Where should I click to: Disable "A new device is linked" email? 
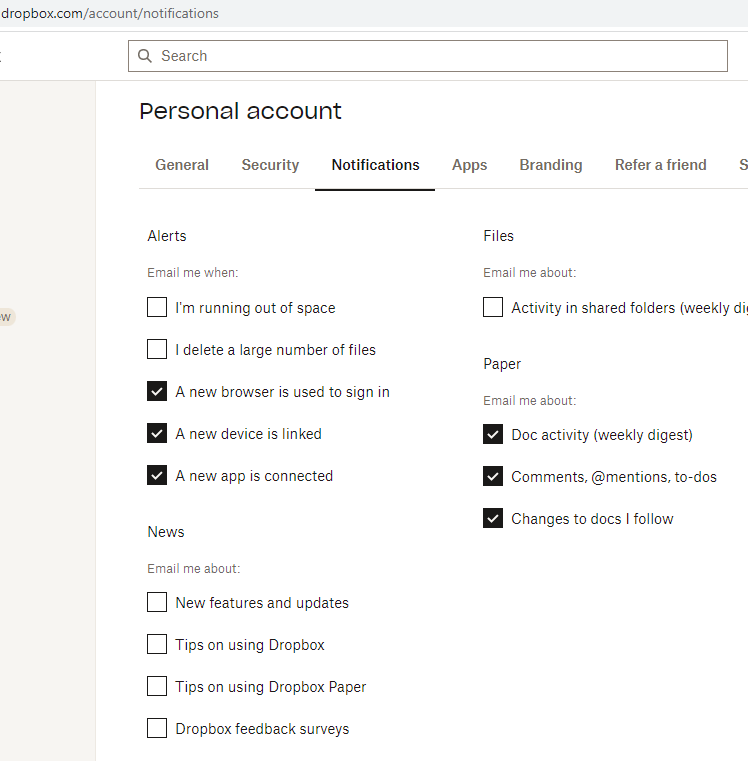tap(157, 433)
